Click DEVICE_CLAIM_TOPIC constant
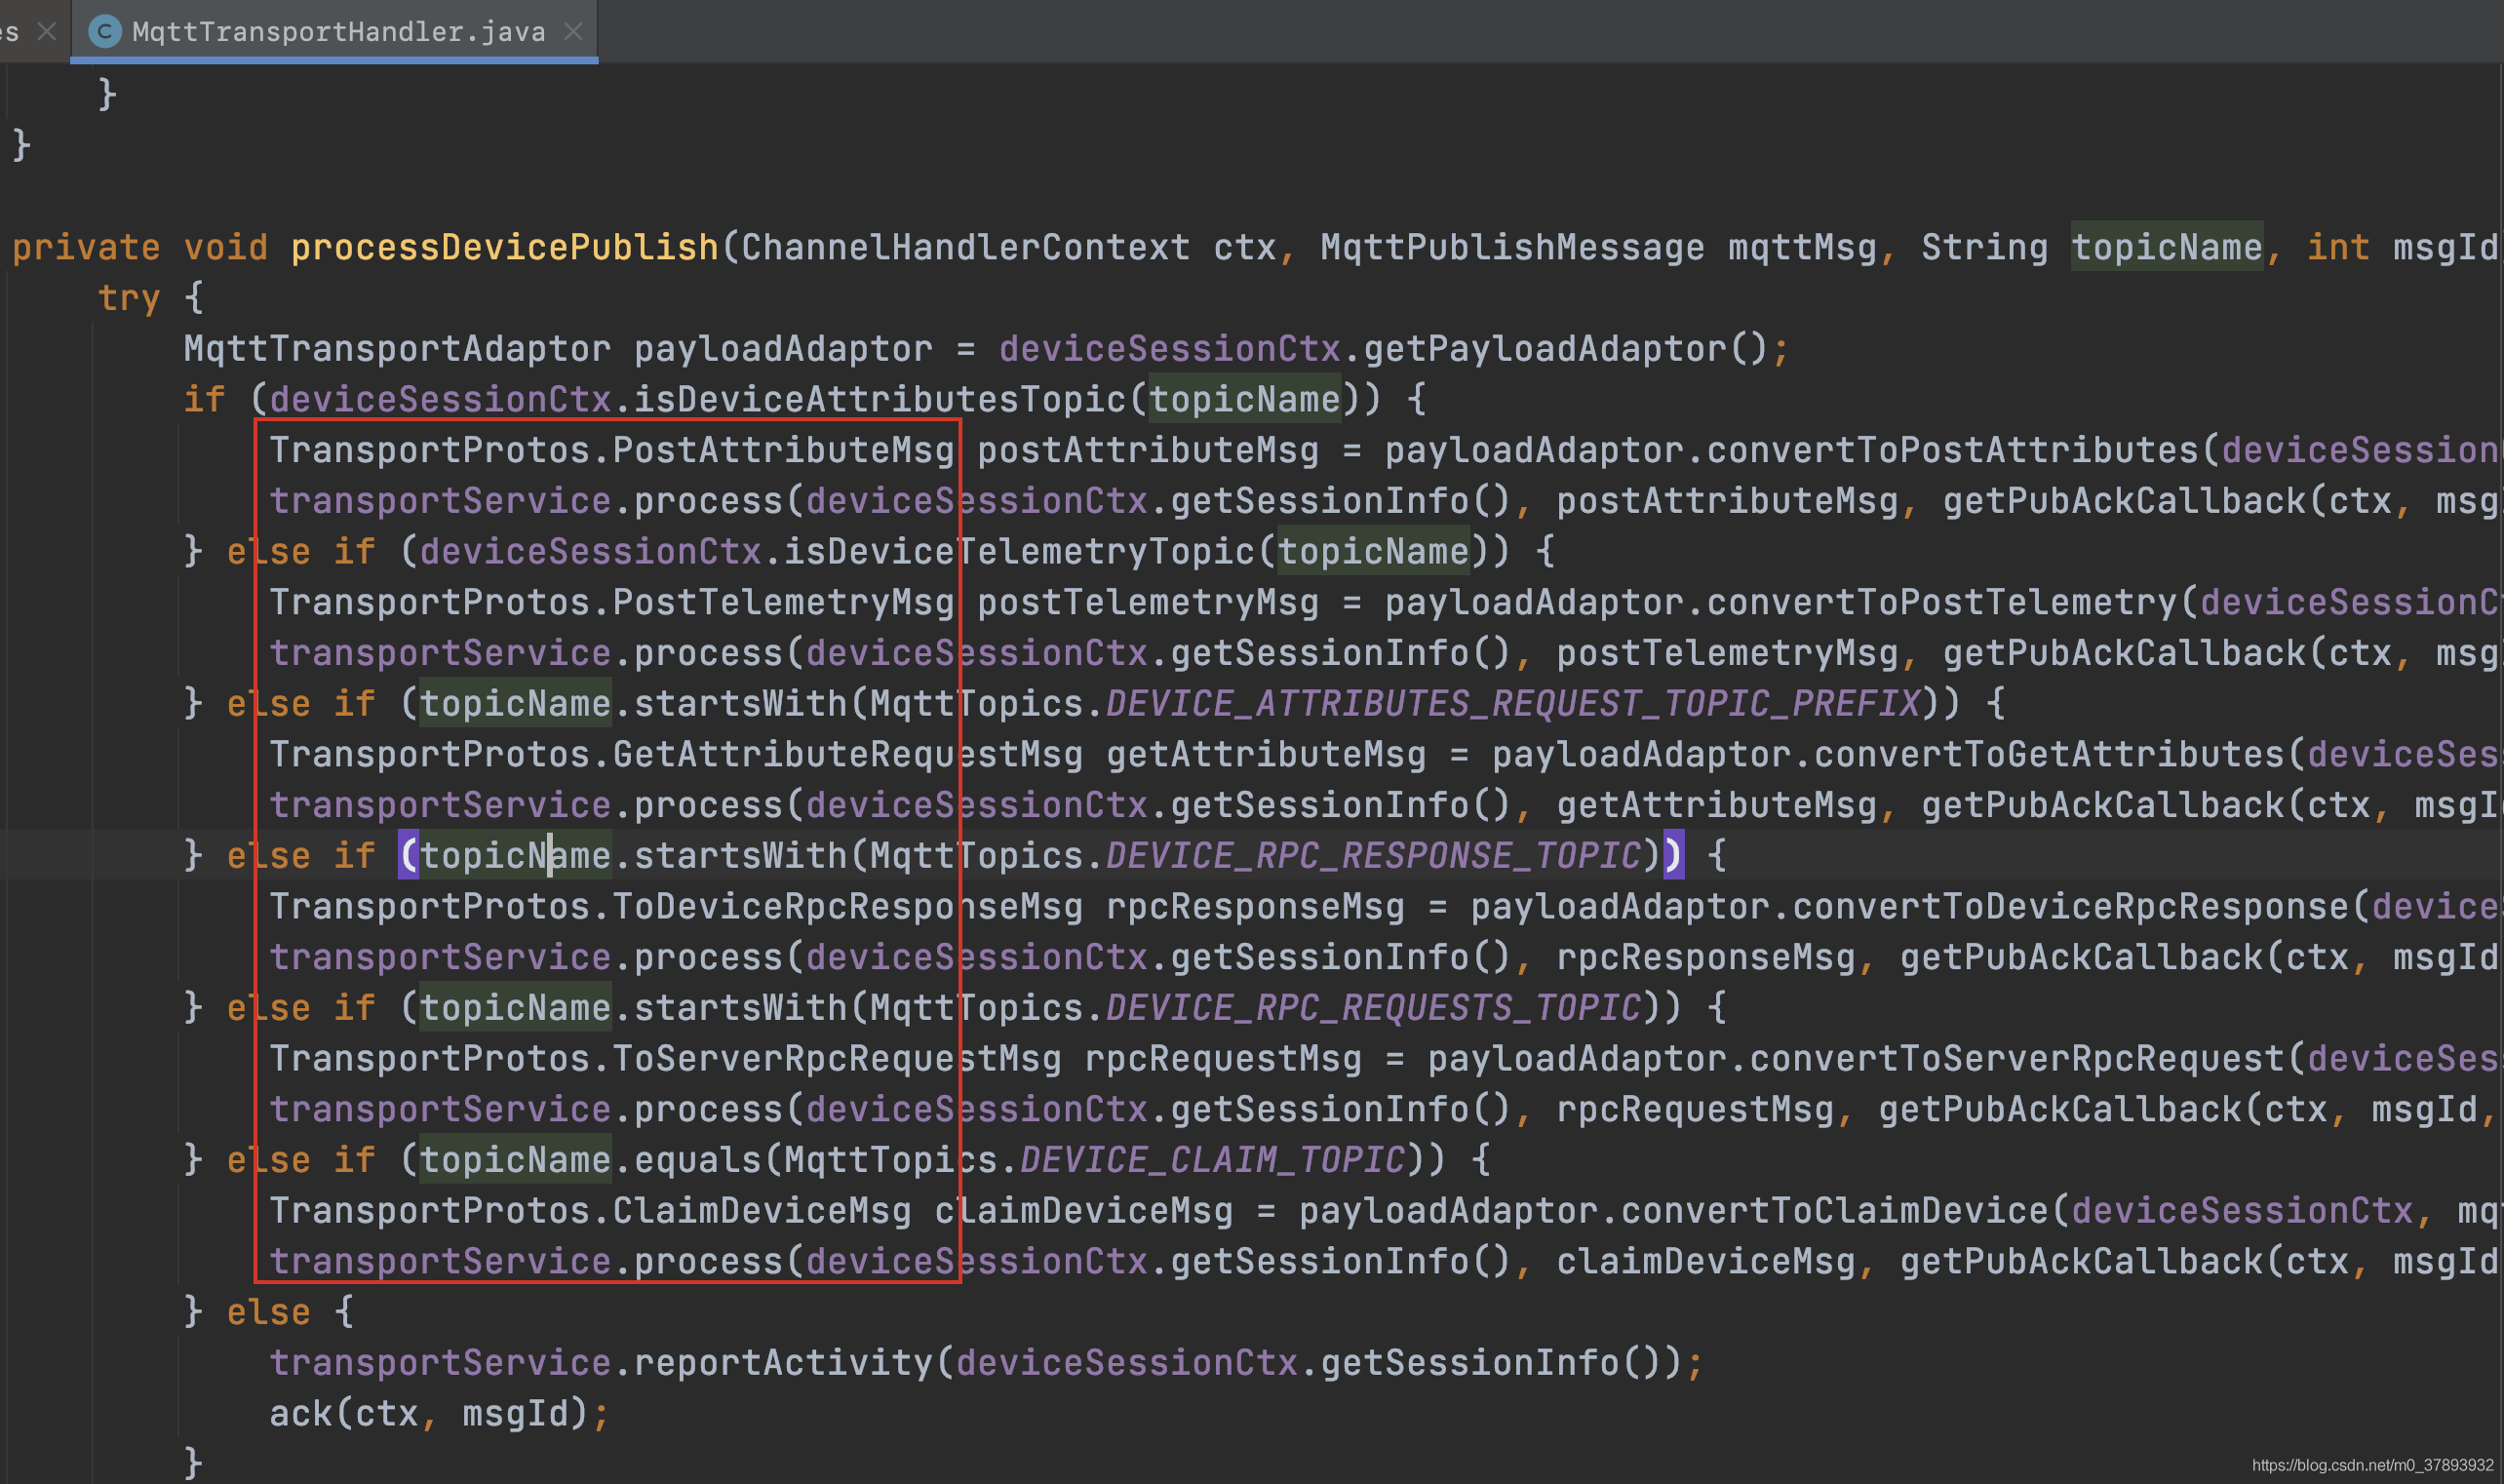This screenshot has width=2504, height=1484. pos(1212,1160)
